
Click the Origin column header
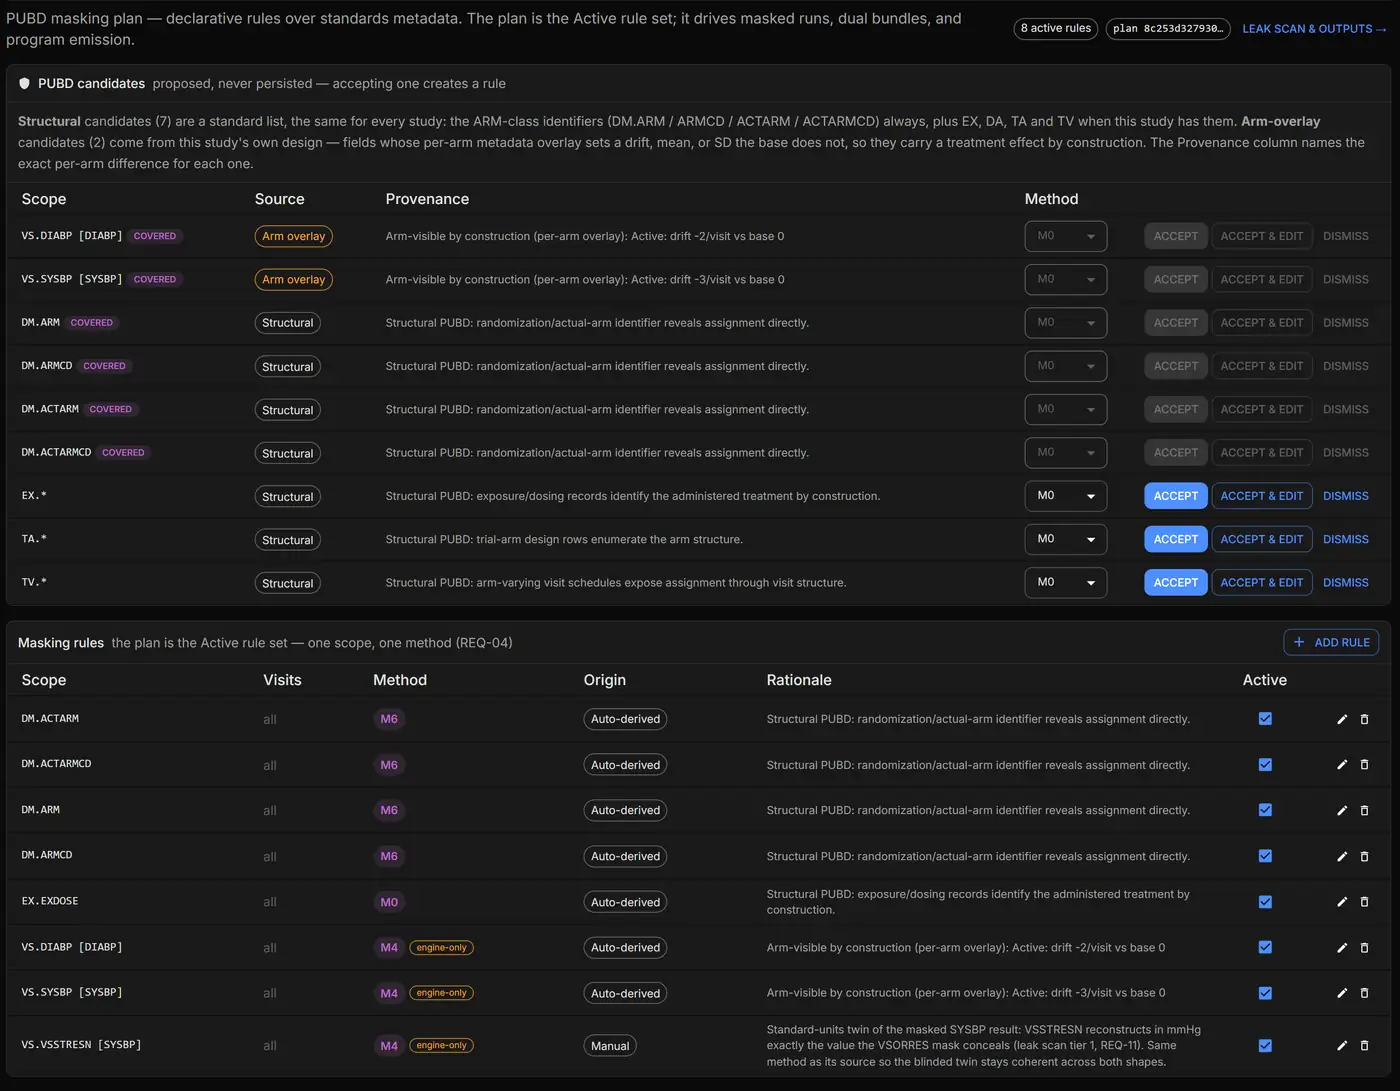point(605,680)
